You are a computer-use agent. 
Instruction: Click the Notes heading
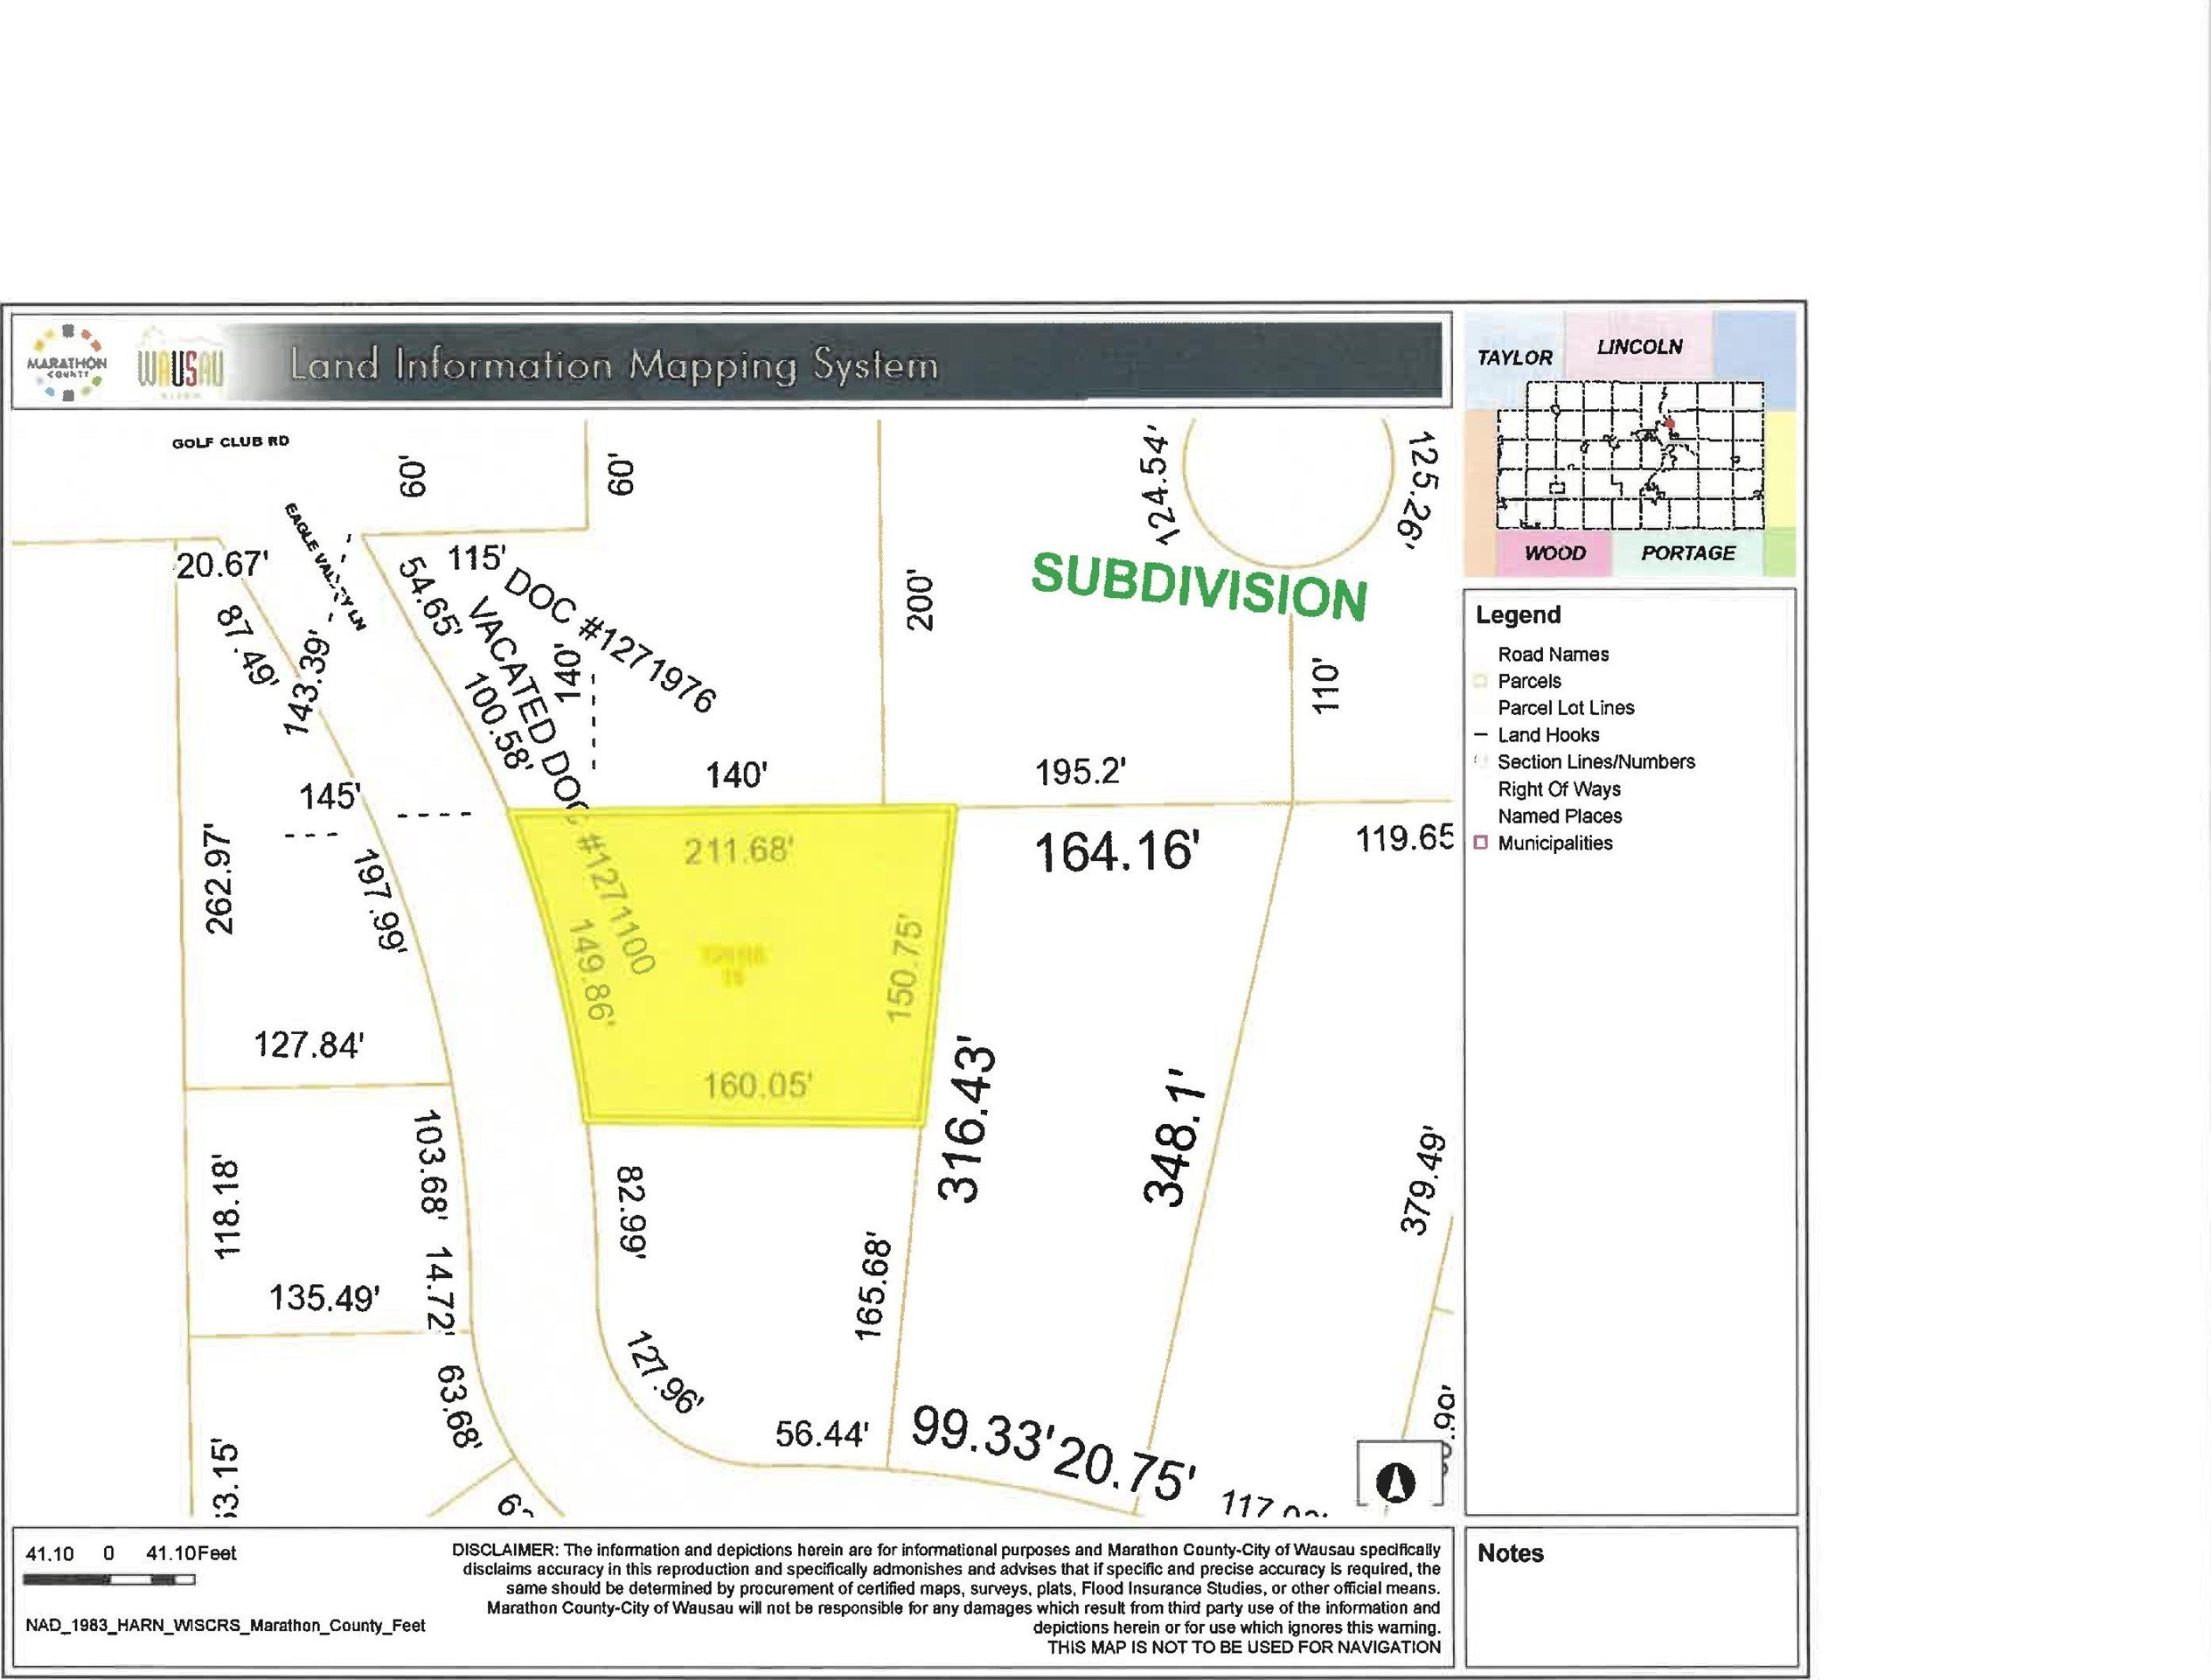click(1510, 1553)
